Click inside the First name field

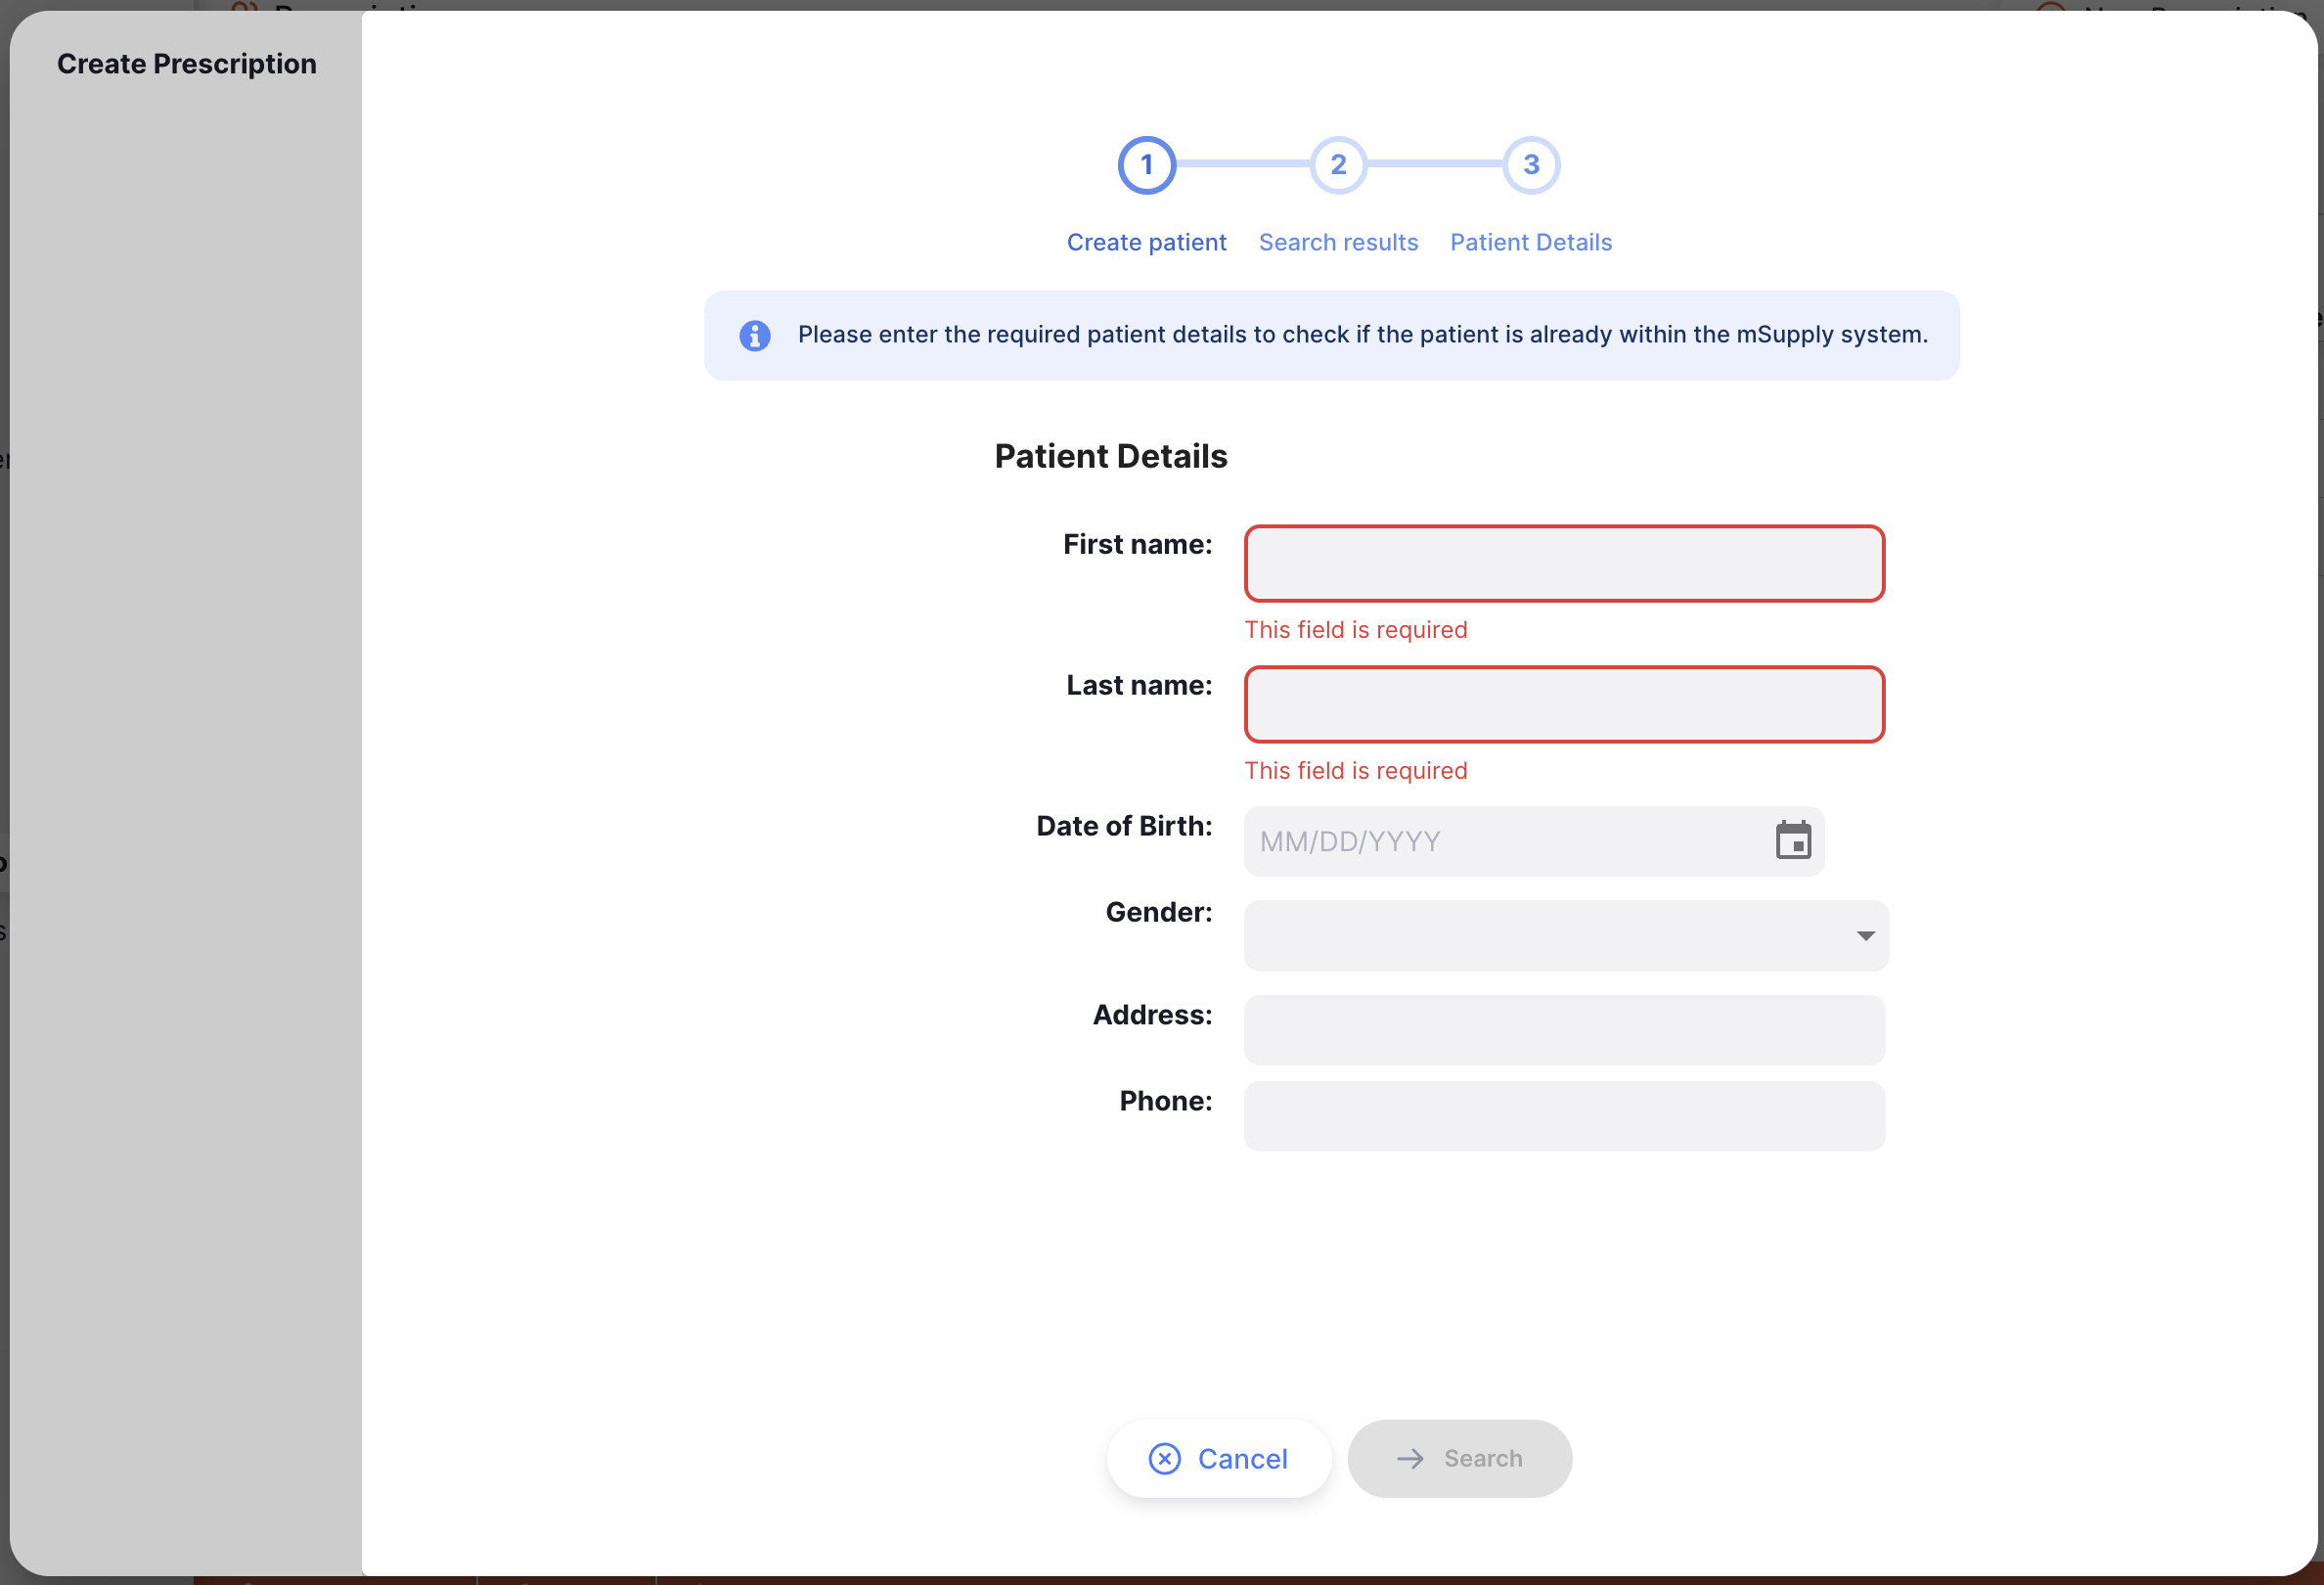[1564, 563]
